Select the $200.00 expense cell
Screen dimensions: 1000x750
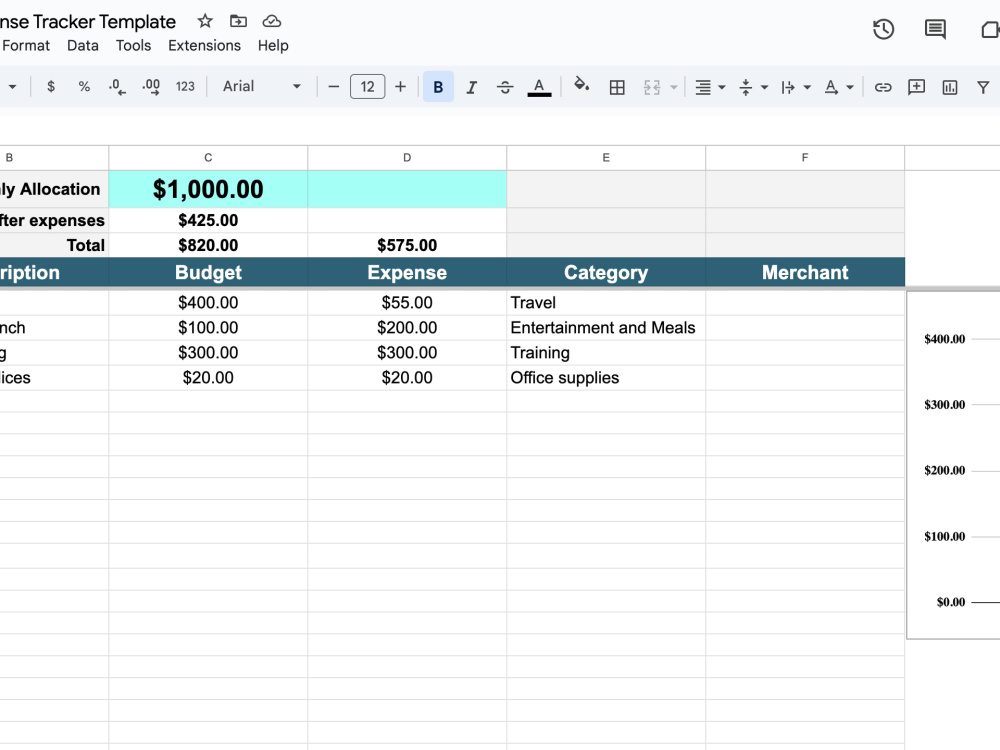(x=407, y=327)
